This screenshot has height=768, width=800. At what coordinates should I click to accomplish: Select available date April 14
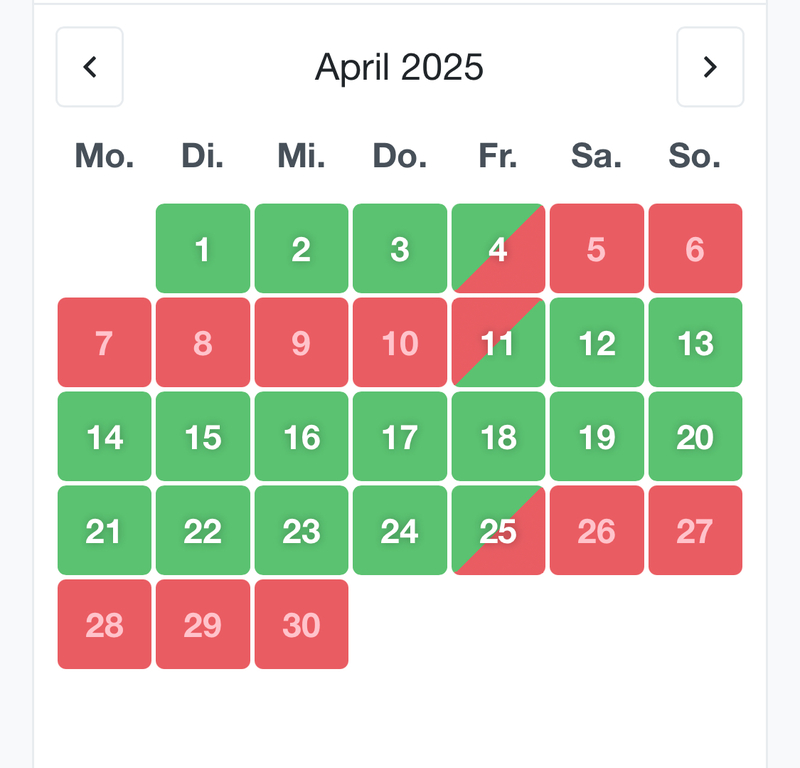(105, 437)
